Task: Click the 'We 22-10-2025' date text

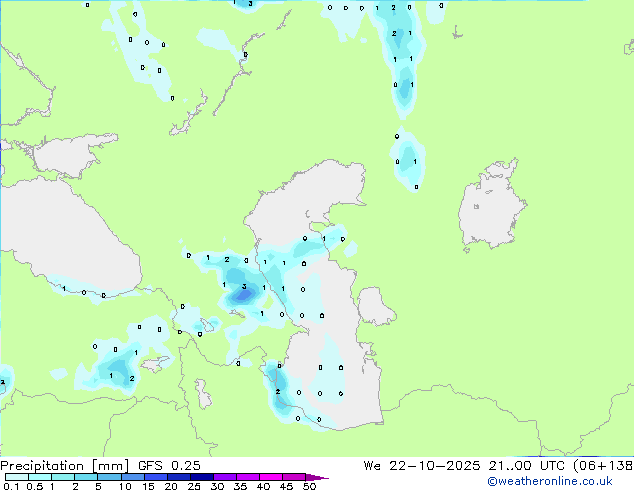Action: pos(422,466)
